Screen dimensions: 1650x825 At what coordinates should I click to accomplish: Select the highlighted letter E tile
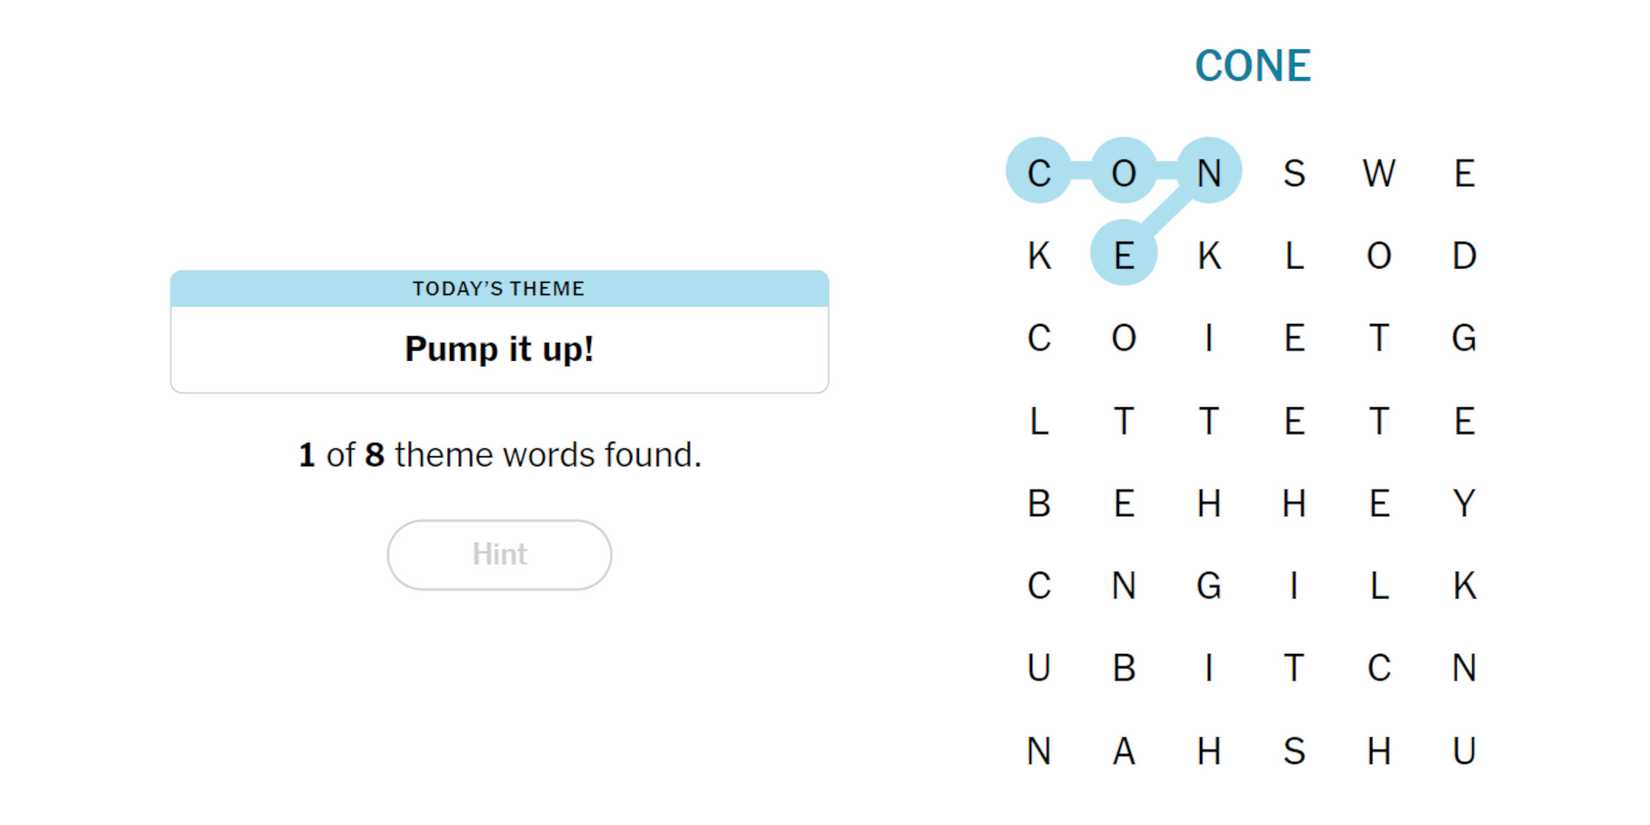[x=1124, y=255]
